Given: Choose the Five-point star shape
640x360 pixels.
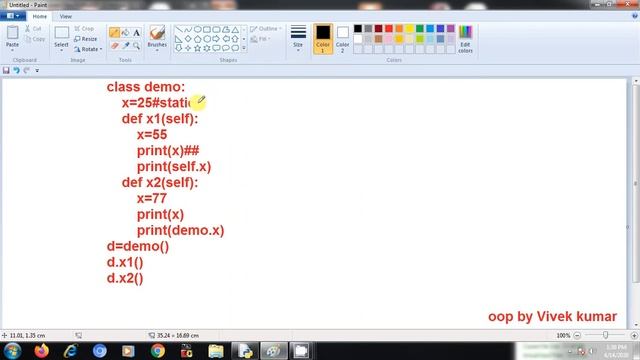Looking at the screenshot, I should [x=198, y=48].
